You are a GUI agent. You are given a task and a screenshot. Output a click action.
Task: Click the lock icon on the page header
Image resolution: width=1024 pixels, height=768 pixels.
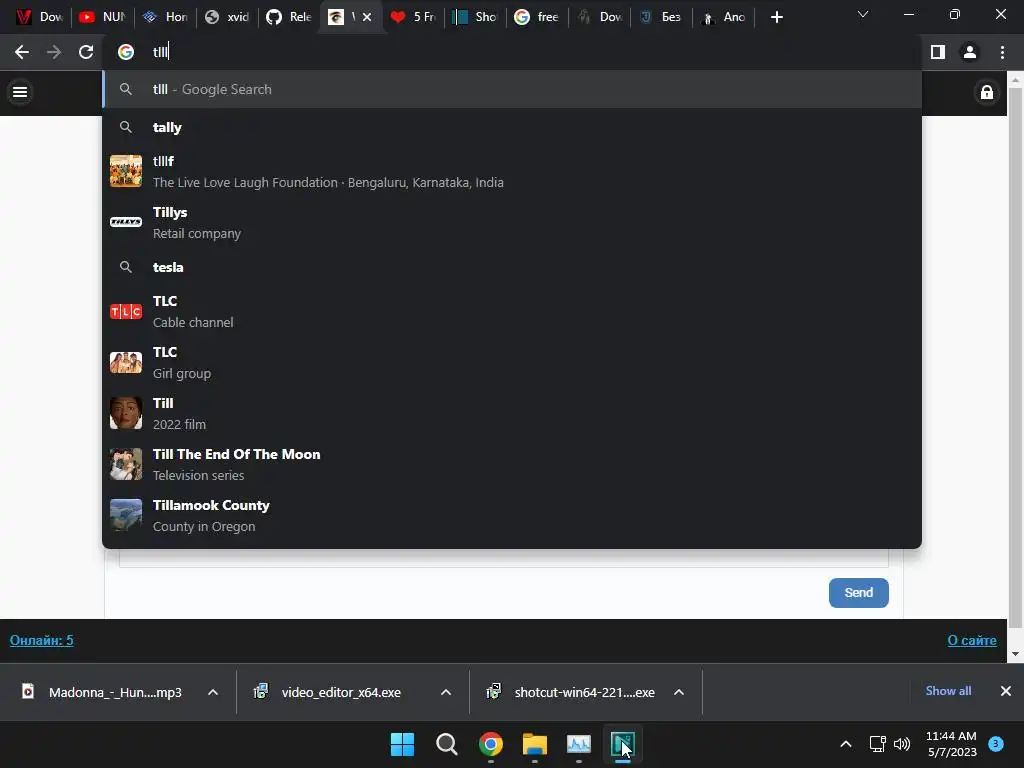click(987, 92)
